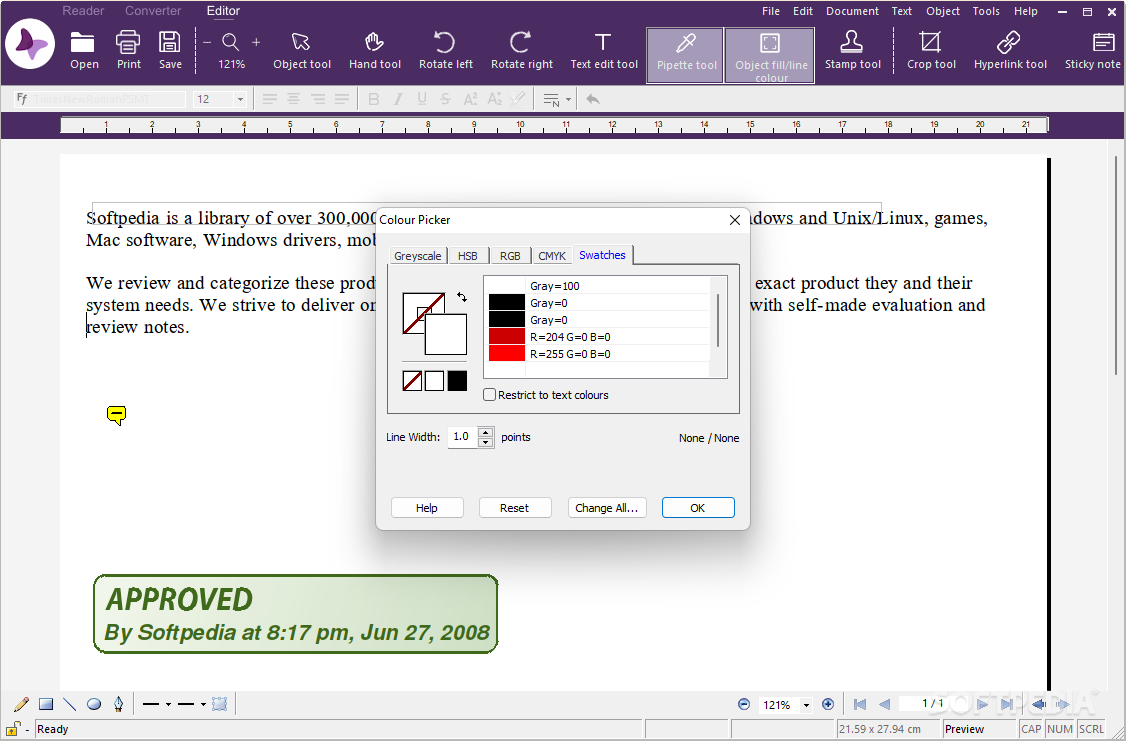Viewport: 1126px width, 741px height.
Task: Pick the Crop tool
Action: tap(931, 50)
